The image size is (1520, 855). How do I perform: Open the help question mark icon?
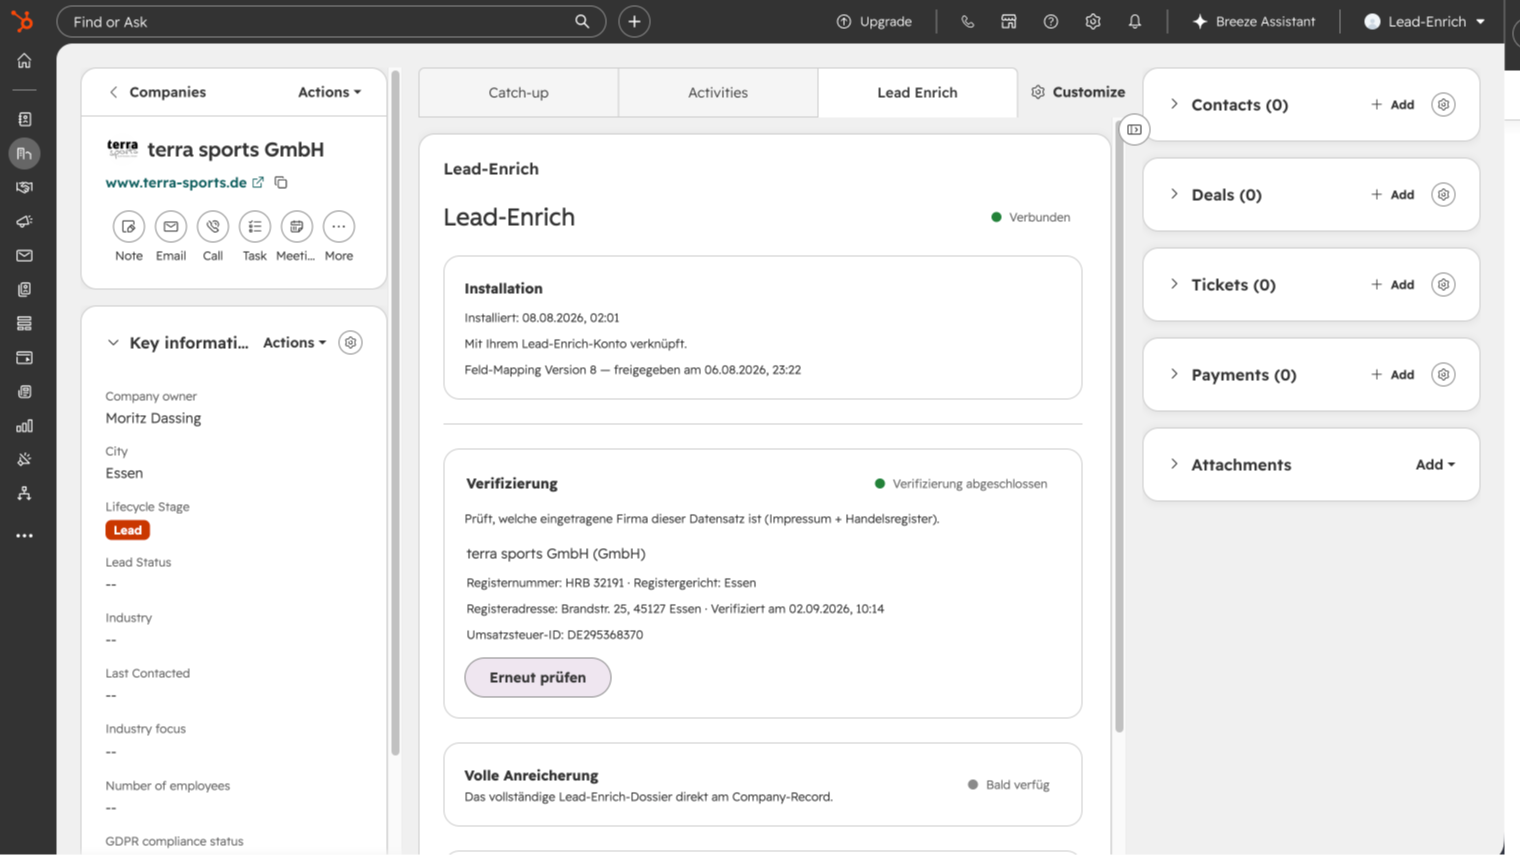[x=1051, y=21]
